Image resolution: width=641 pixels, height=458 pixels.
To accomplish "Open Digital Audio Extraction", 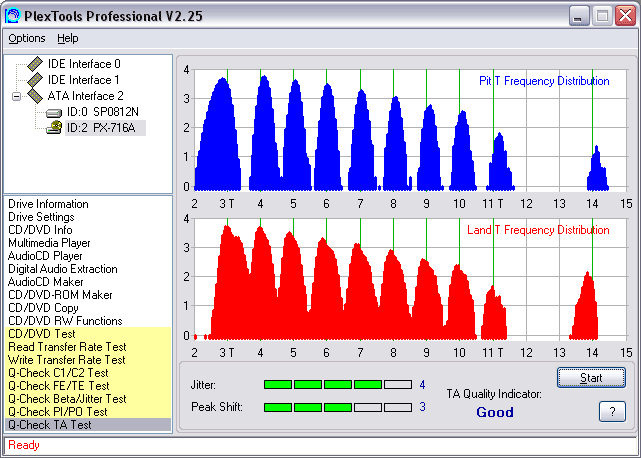I will (x=63, y=269).
